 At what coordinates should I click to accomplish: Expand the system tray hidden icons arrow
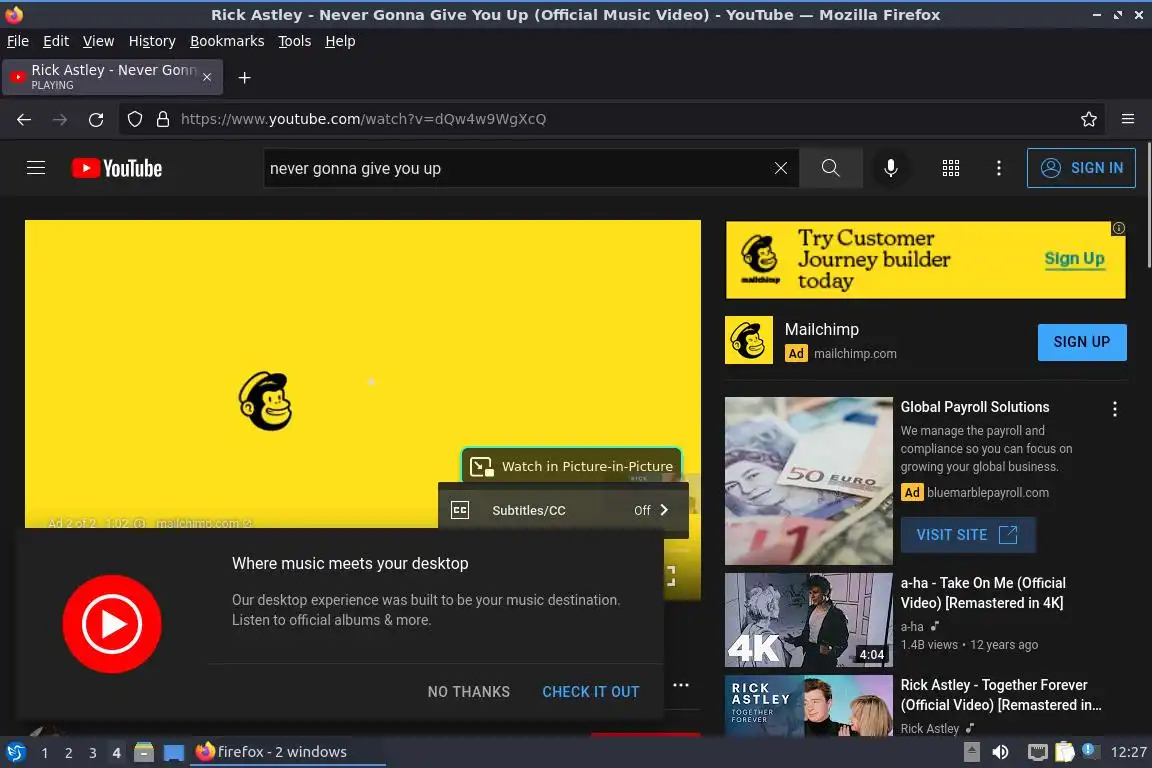[971, 752]
